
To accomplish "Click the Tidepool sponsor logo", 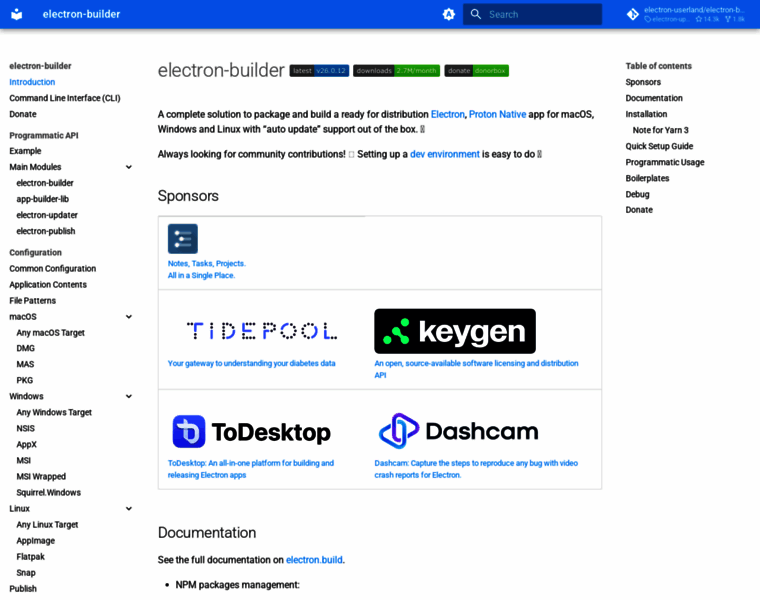I will coord(262,331).
